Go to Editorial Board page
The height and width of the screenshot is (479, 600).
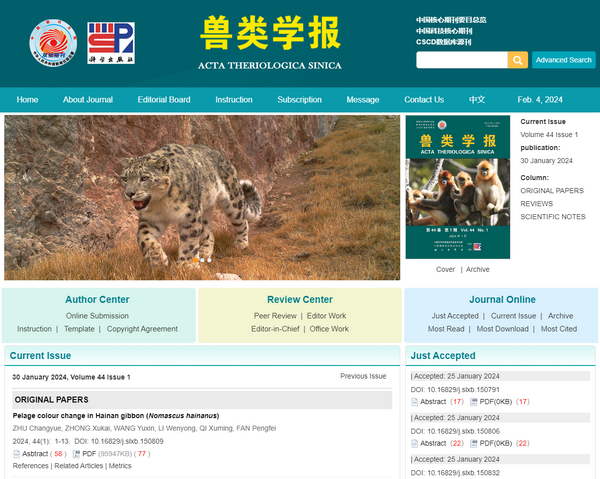[164, 100]
